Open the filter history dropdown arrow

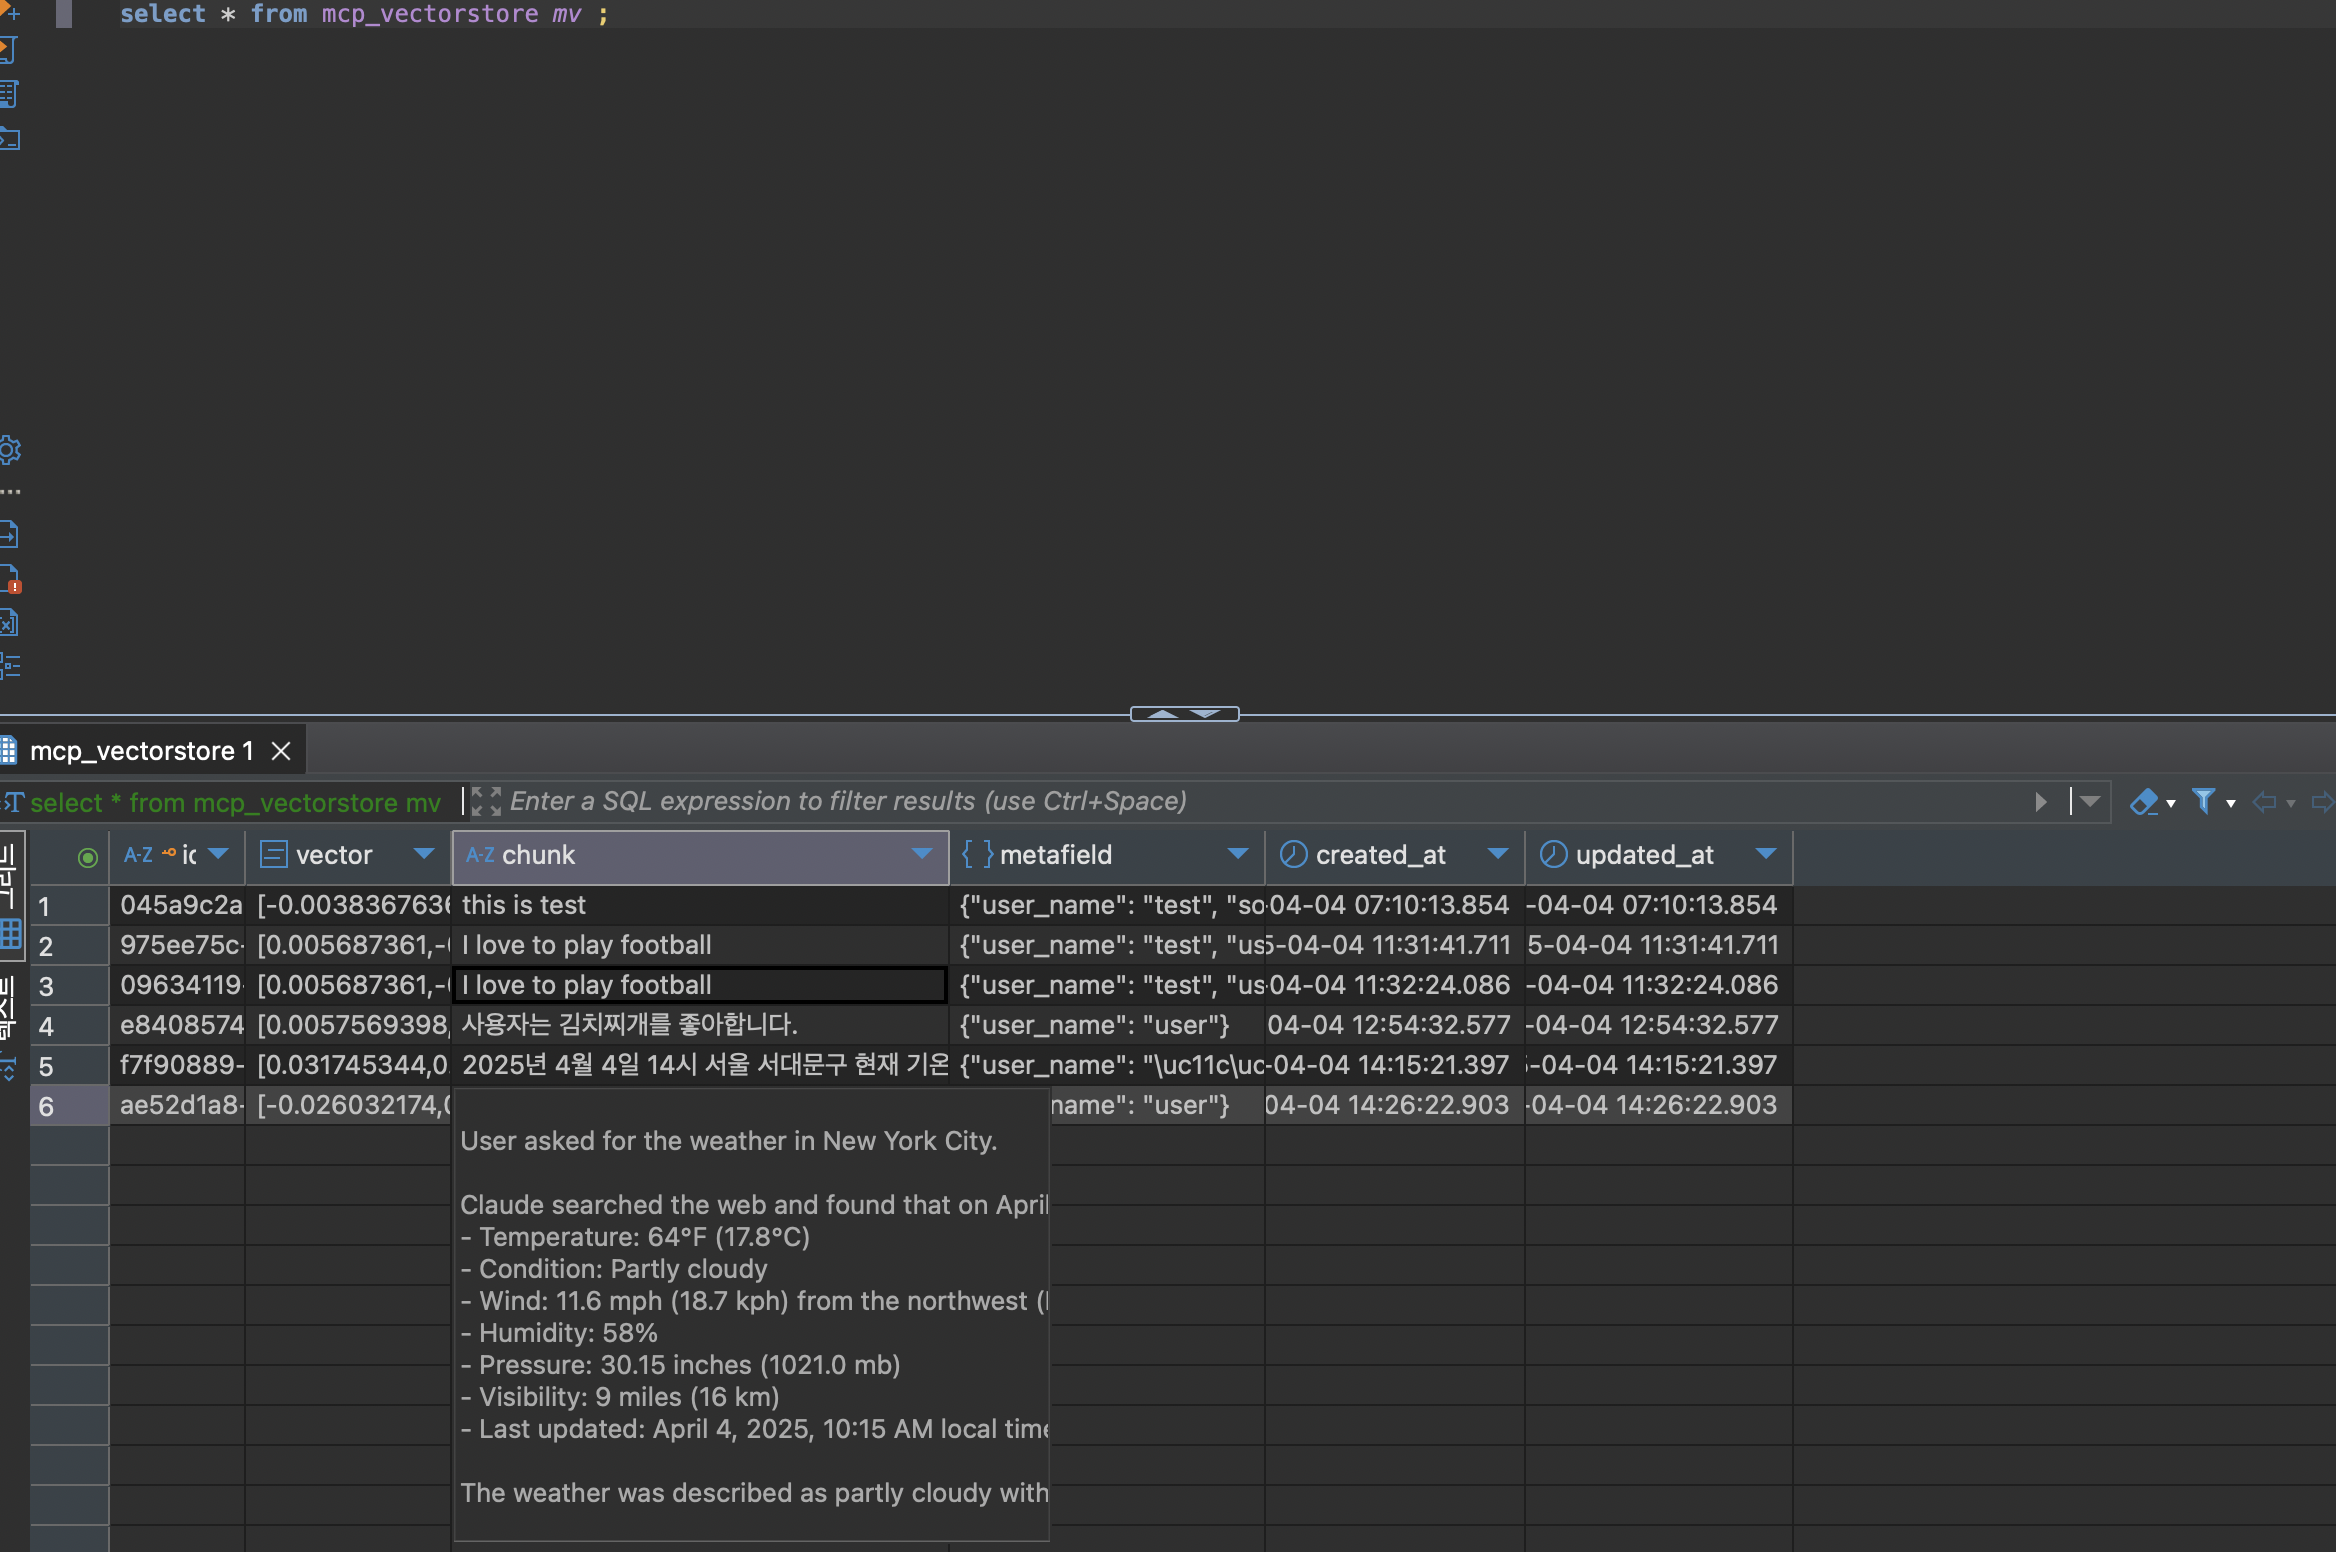2089,802
